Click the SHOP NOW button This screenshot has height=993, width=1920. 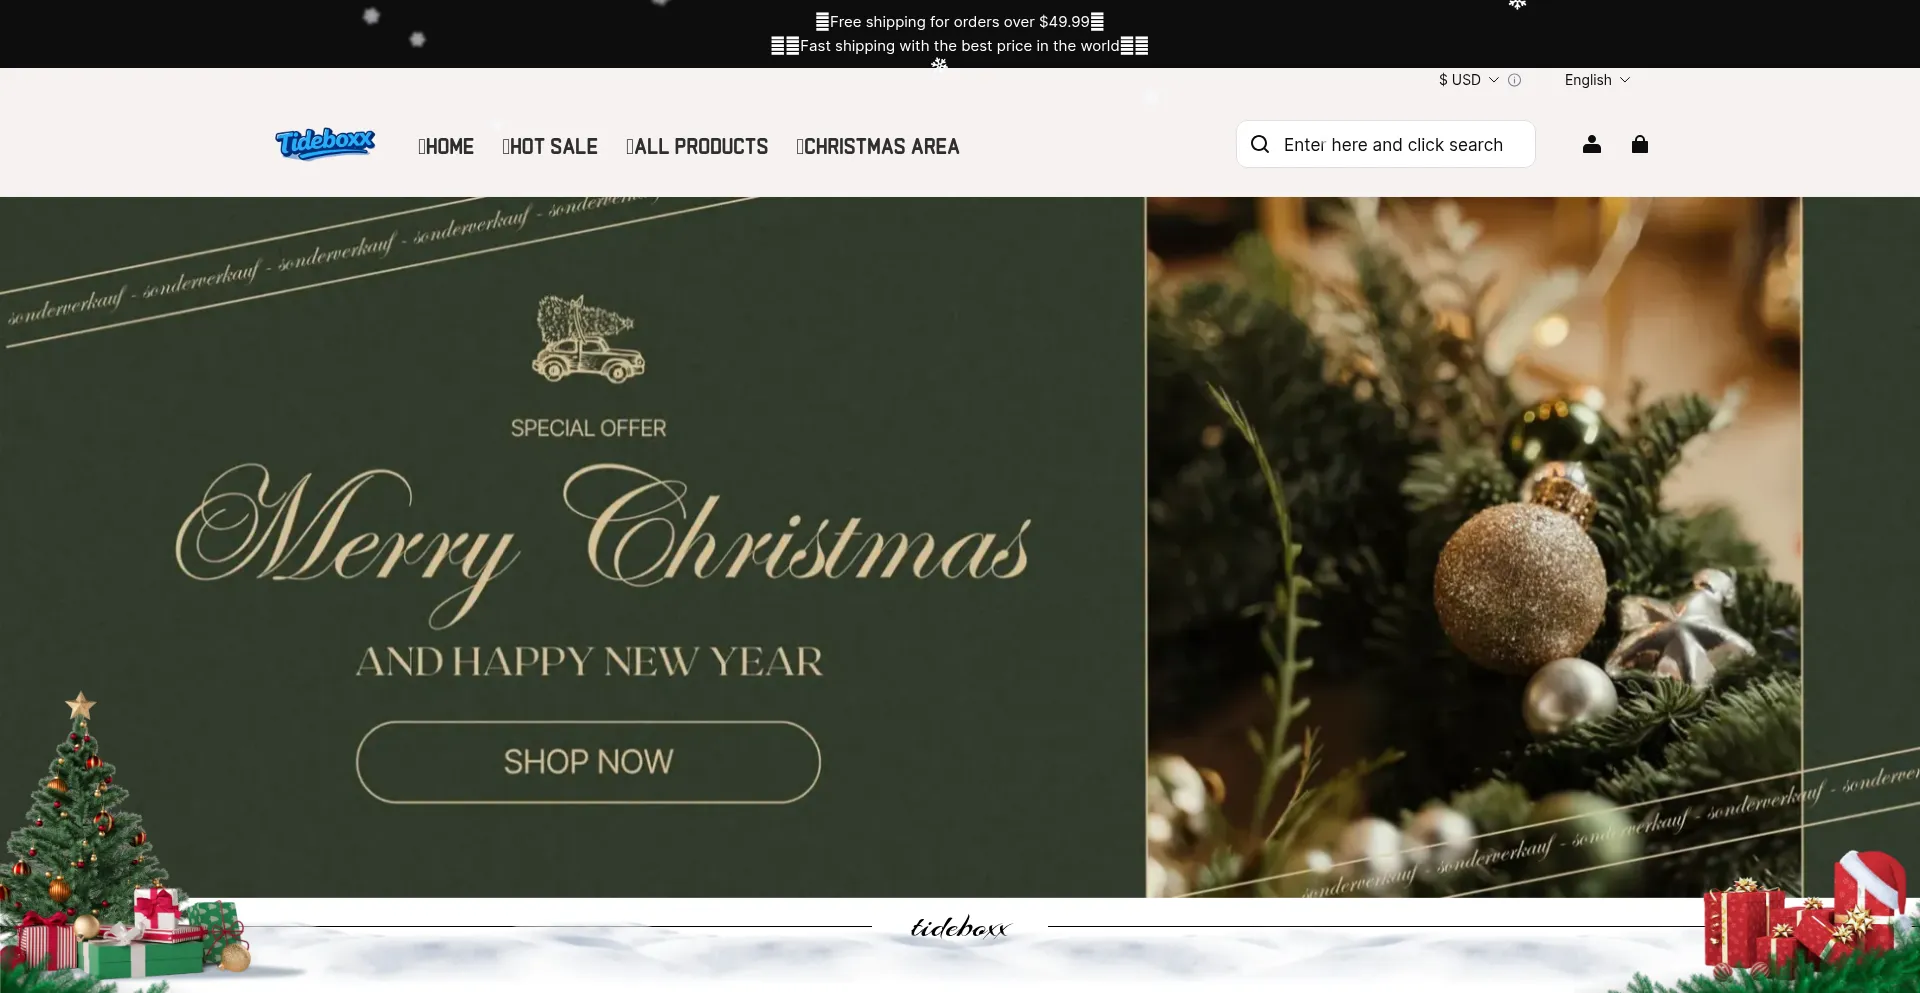click(588, 762)
